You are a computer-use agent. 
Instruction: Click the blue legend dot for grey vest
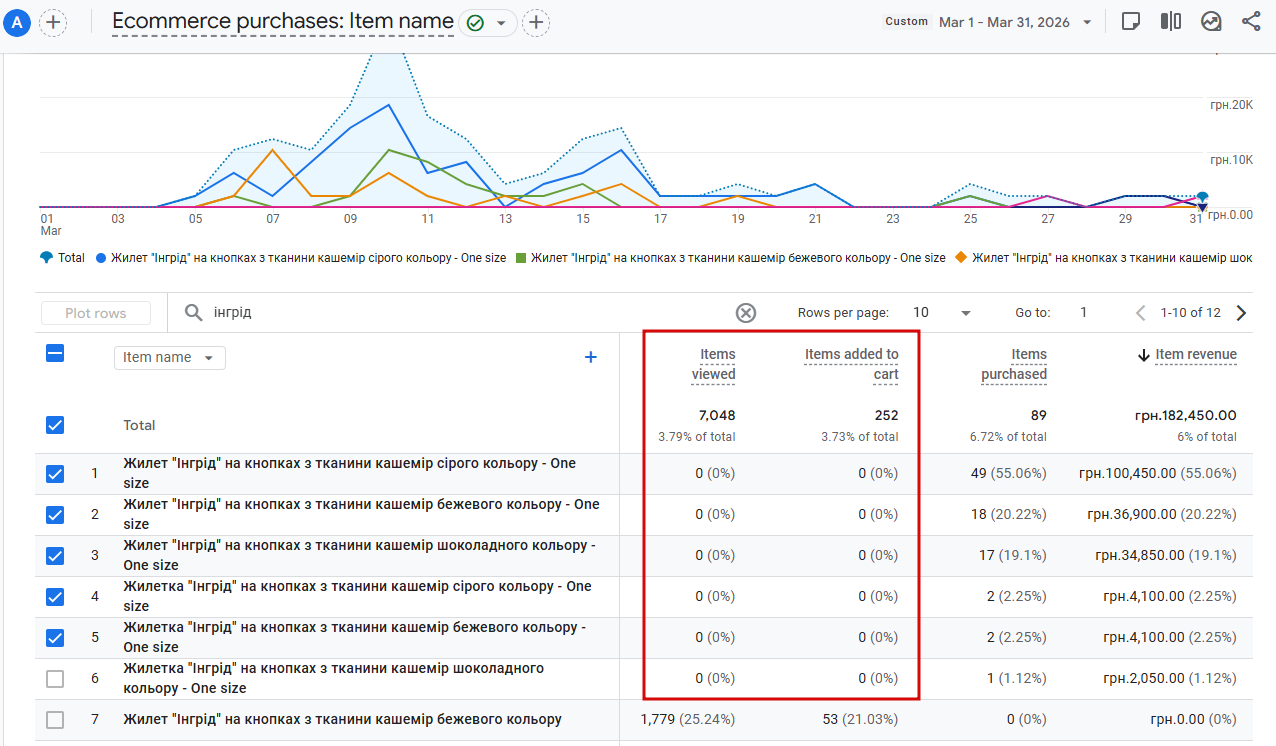101,258
